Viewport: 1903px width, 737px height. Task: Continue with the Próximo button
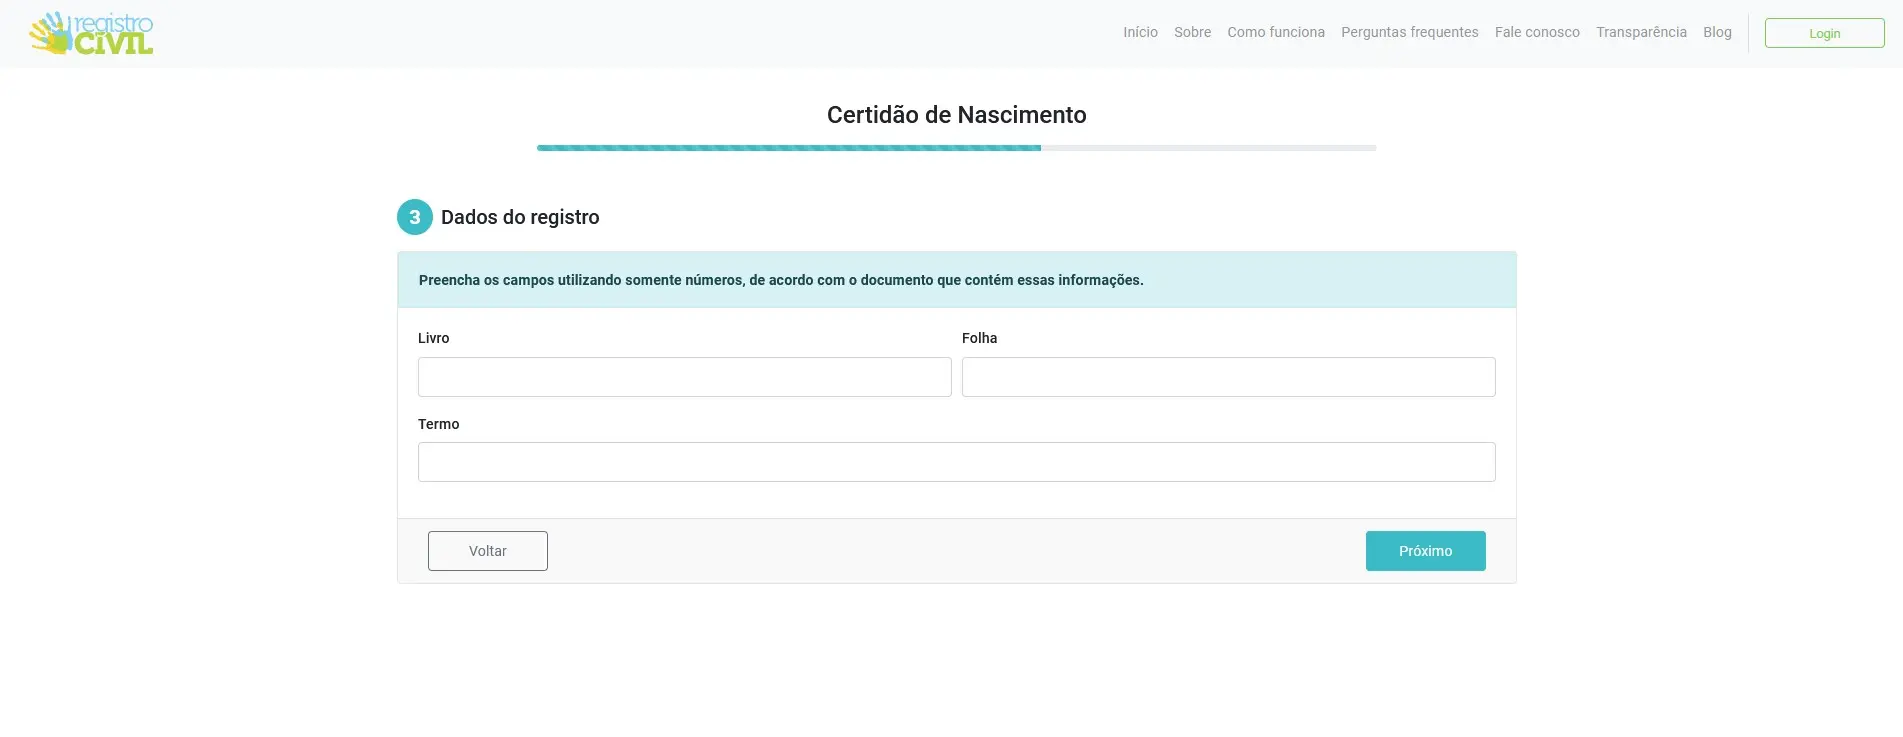(1425, 551)
